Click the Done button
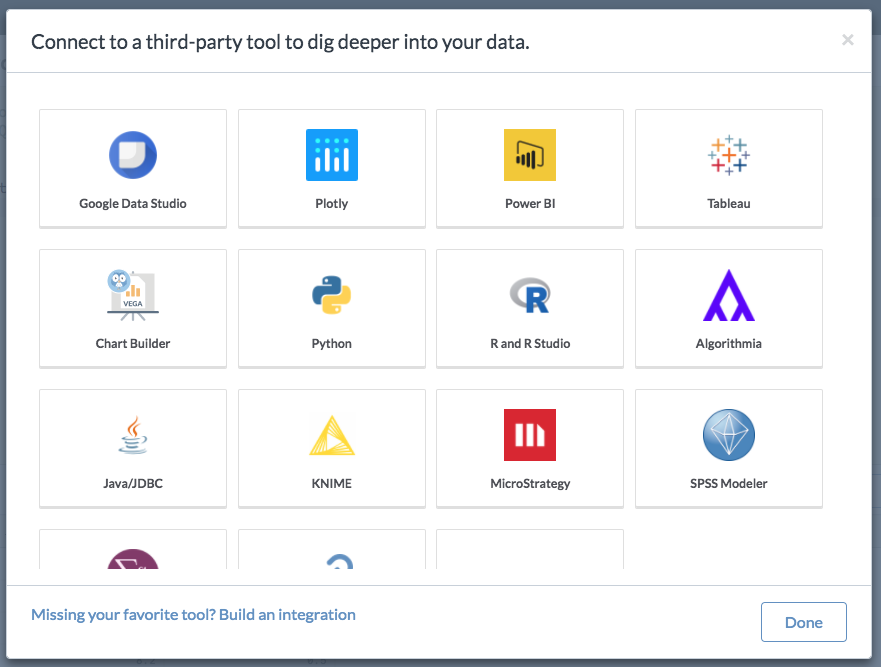Image resolution: width=881 pixels, height=667 pixels. (x=803, y=622)
